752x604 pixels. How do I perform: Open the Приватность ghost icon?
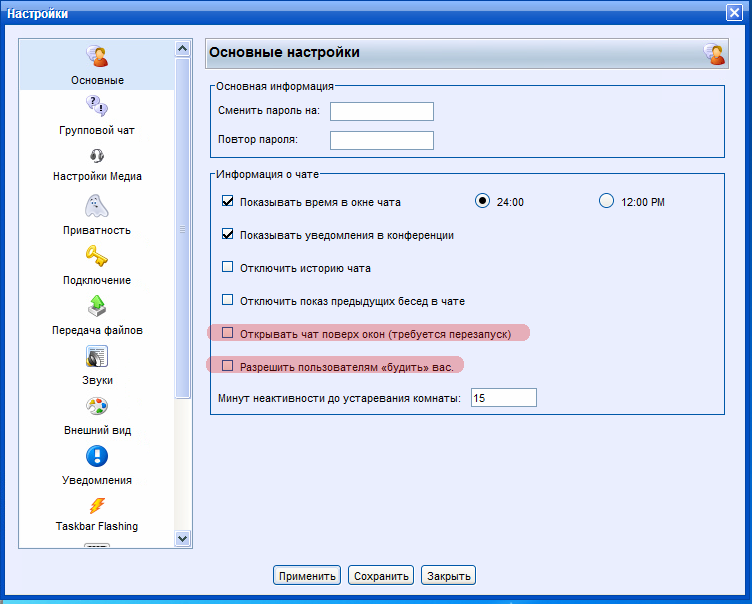97,206
